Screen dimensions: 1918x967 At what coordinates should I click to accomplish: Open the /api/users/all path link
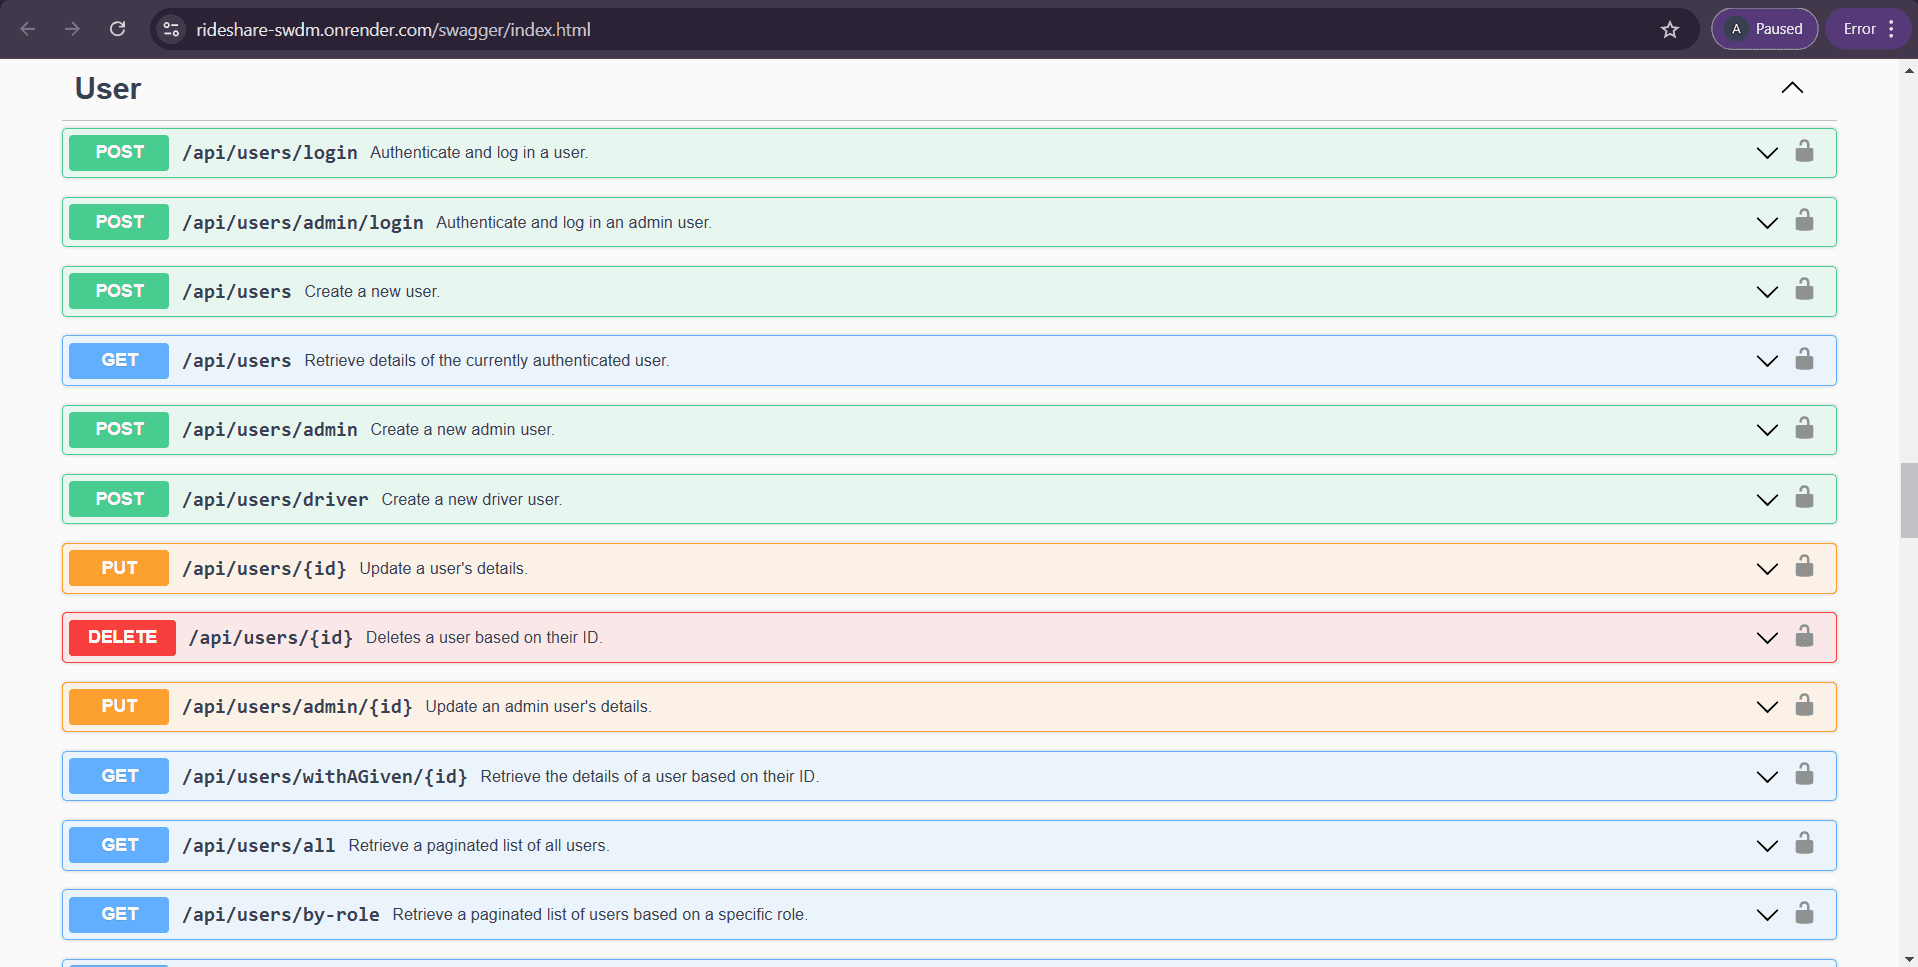pyautogui.click(x=259, y=845)
